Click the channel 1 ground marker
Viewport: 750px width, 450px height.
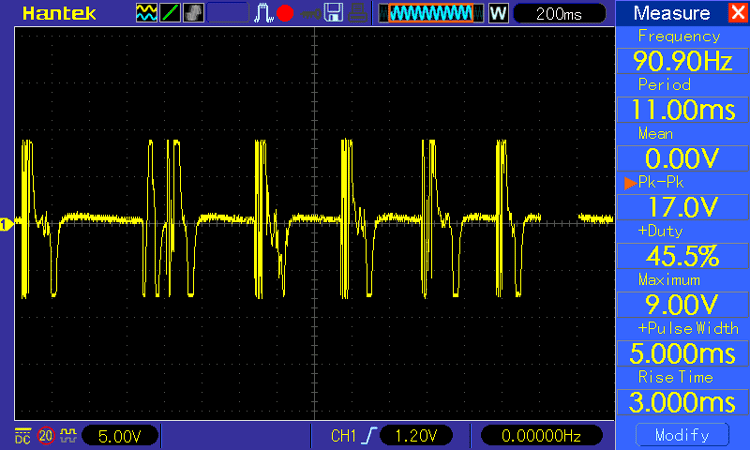point(6,224)
